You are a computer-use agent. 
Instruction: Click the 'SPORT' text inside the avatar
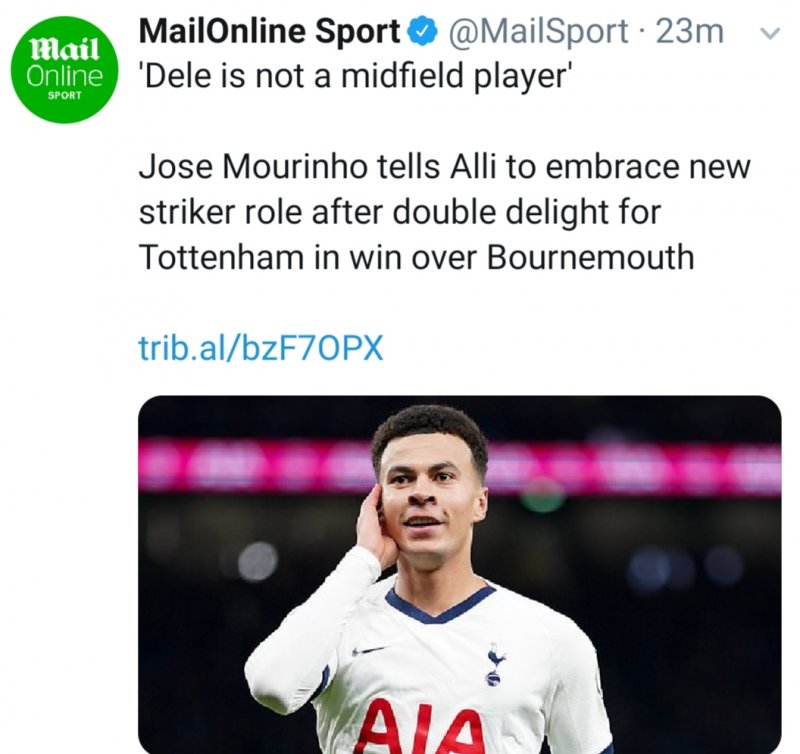[x=64, y=95]
